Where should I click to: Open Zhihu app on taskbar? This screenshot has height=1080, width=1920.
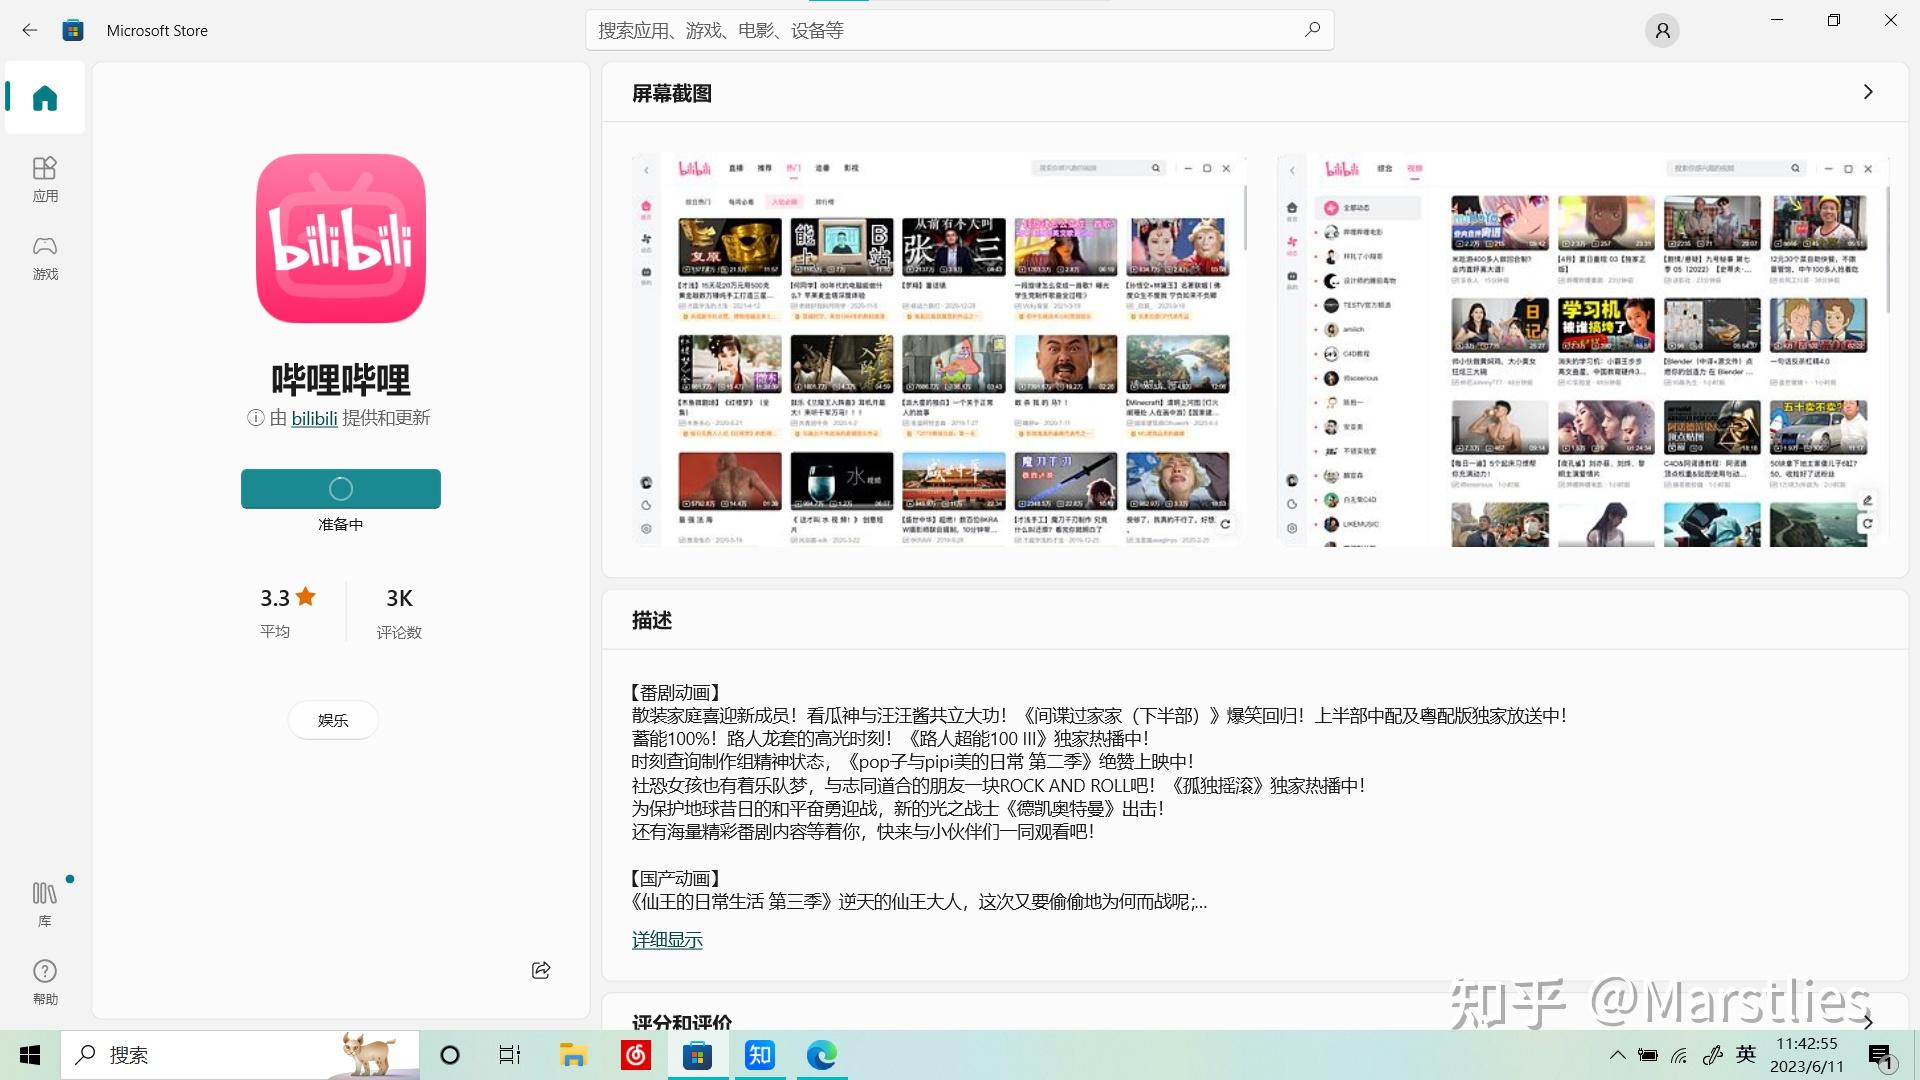(x=760, y=1055)
